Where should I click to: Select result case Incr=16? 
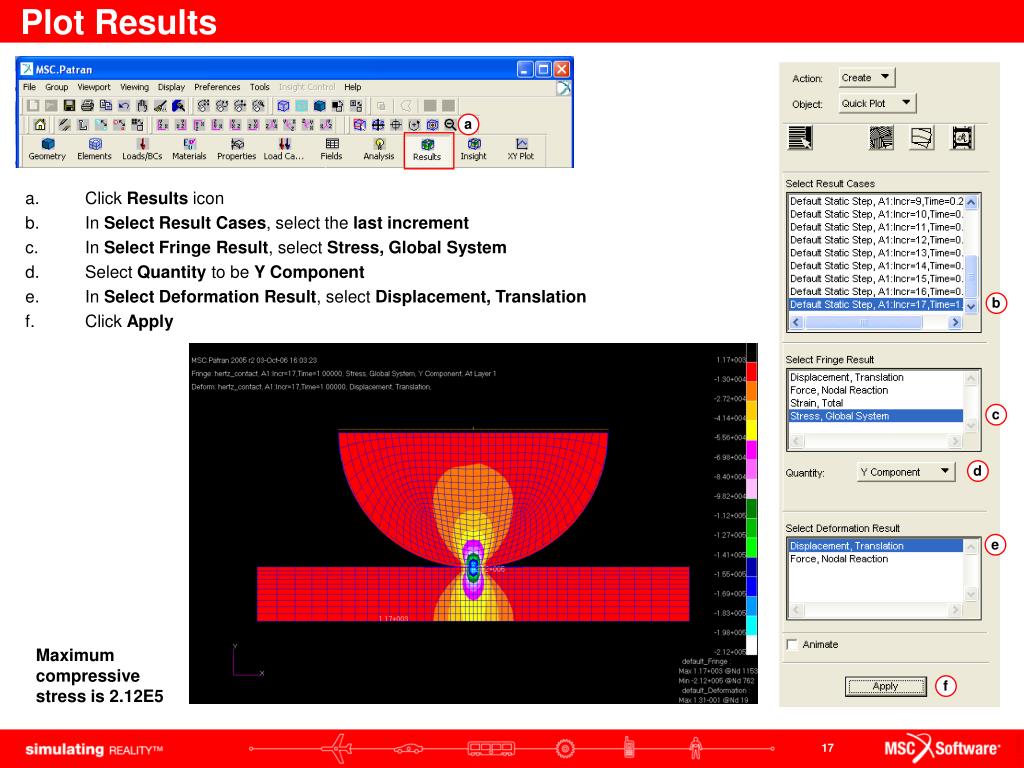pos(876,291)
